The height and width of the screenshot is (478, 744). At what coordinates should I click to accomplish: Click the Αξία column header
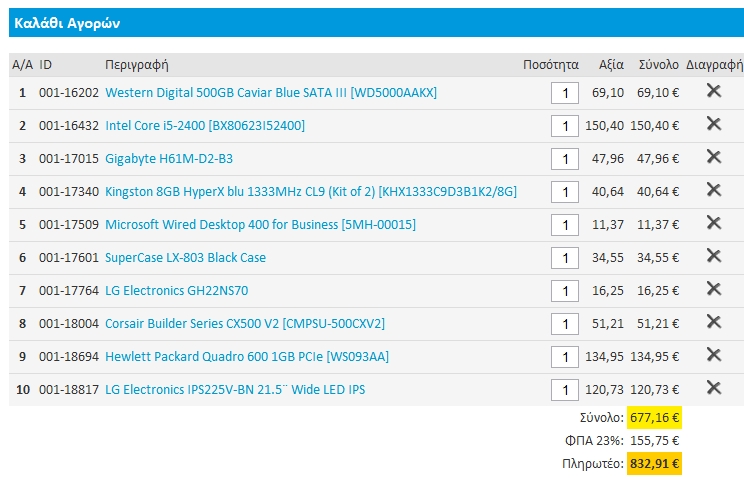(x=611, y=65)
